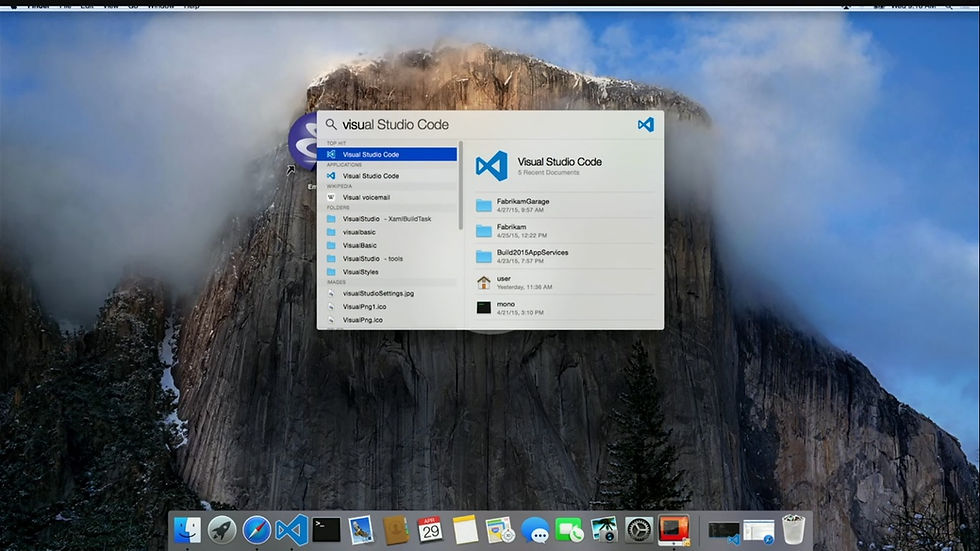Select the Visual voicemail Wikipedia result
980x551 pixels.
[x=388, y=197]
